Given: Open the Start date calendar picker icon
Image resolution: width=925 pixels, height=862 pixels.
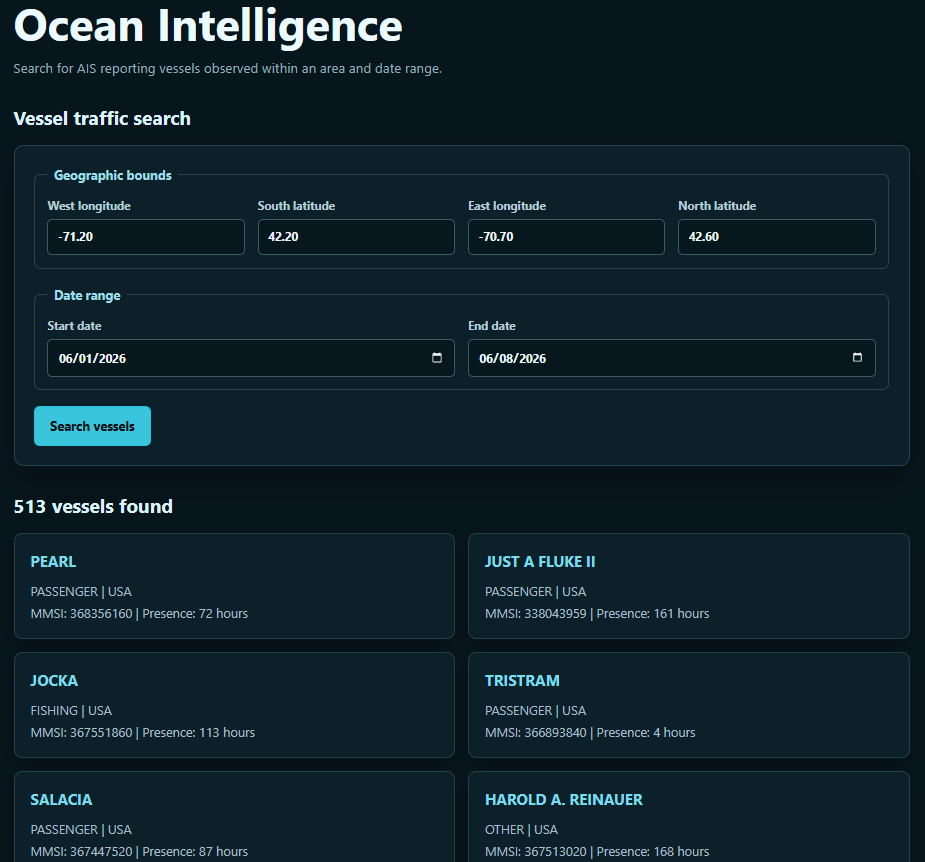Looking at the screenshot, I should pyautogui.click(x=437, y=358).
